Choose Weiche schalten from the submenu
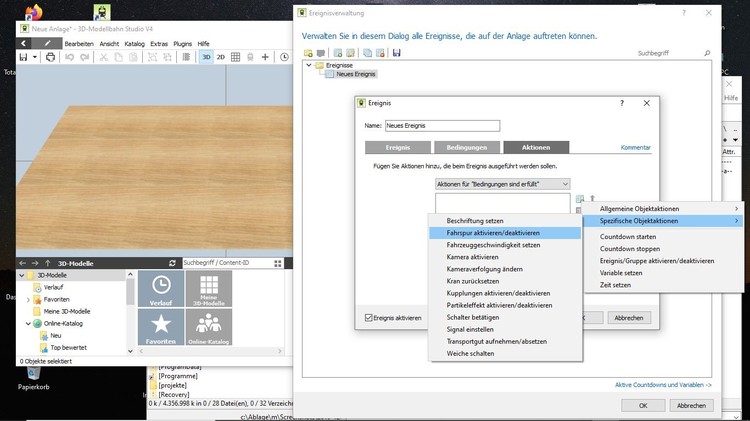 pyautogui.click(x=505, y=354)
